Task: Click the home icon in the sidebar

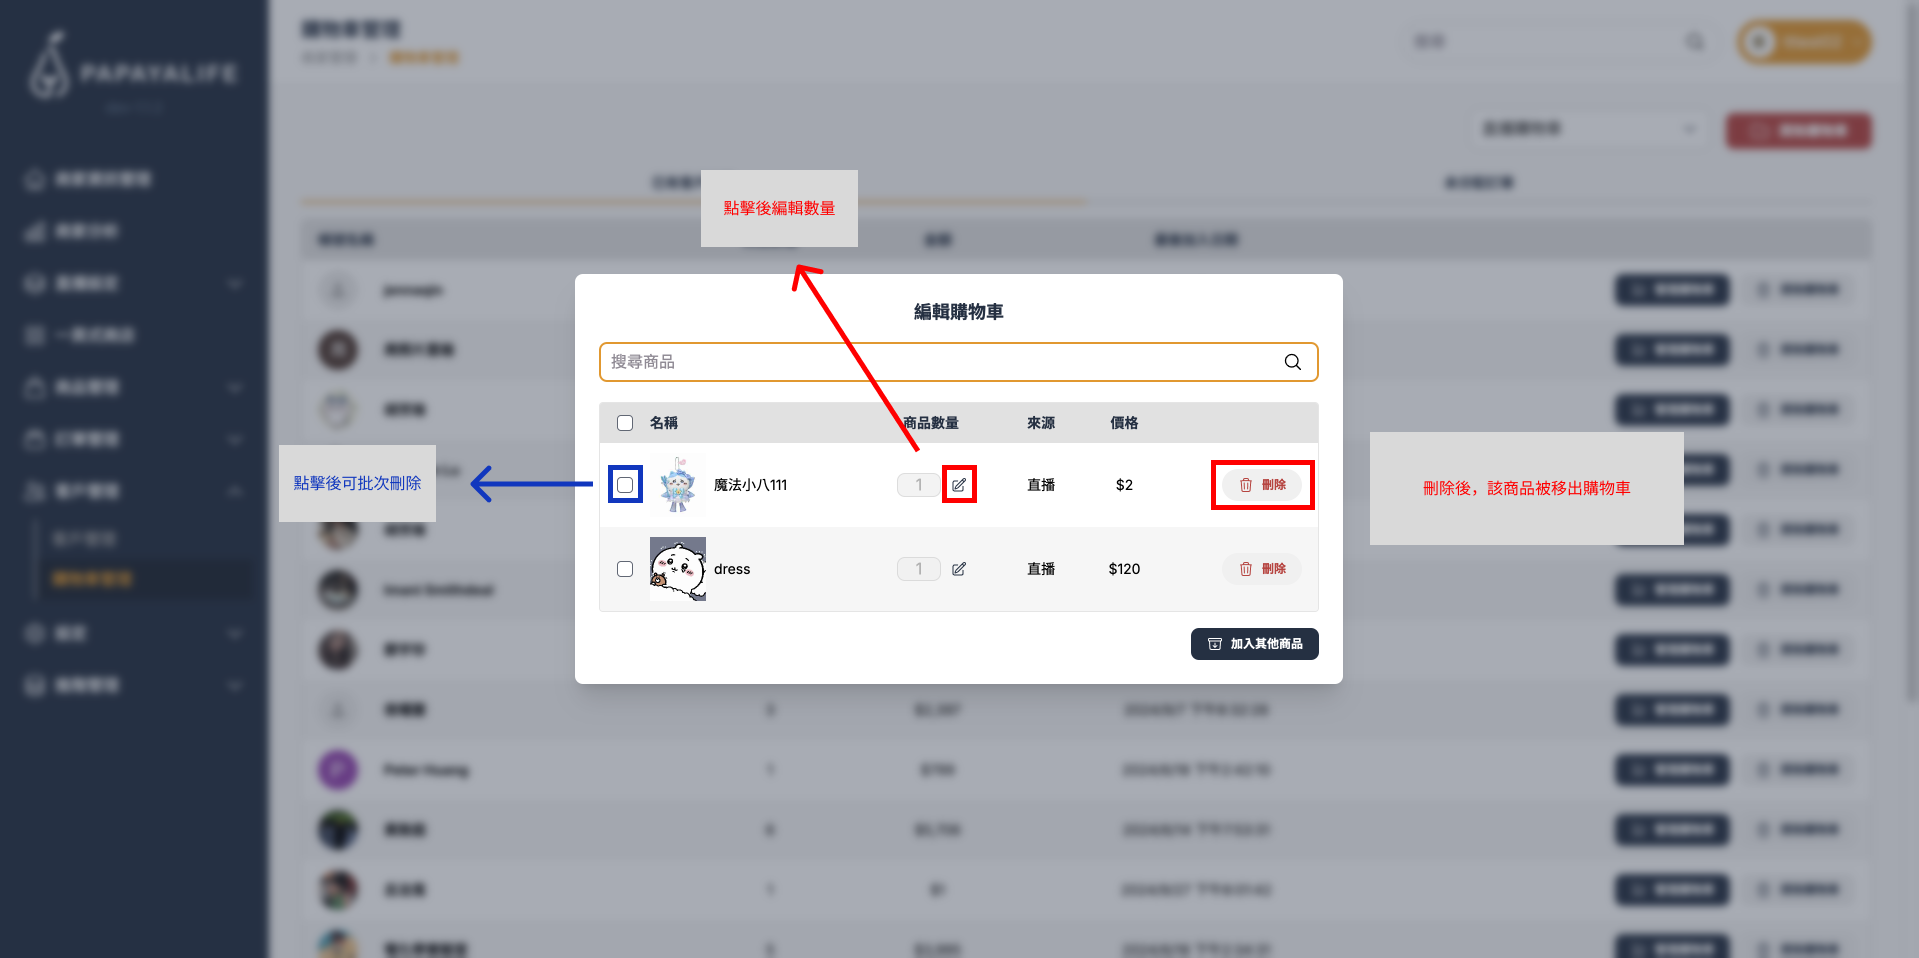Action: tap(35, 180)
